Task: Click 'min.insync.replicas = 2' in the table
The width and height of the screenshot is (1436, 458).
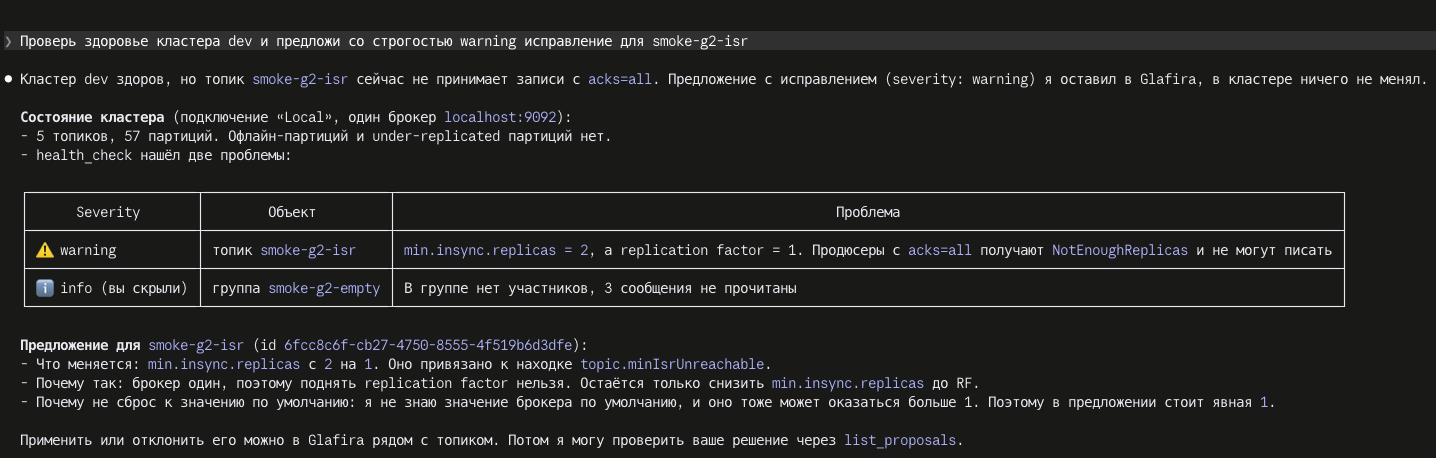Action: [x=496, y=250]
